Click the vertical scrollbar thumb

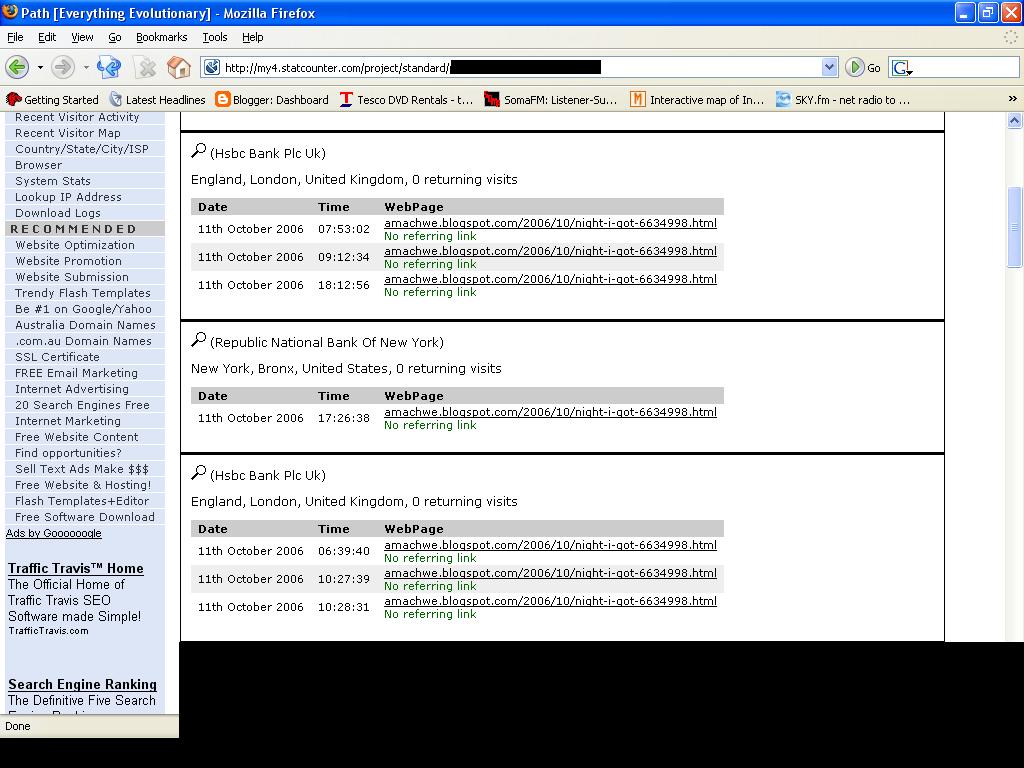(1014, 227)
